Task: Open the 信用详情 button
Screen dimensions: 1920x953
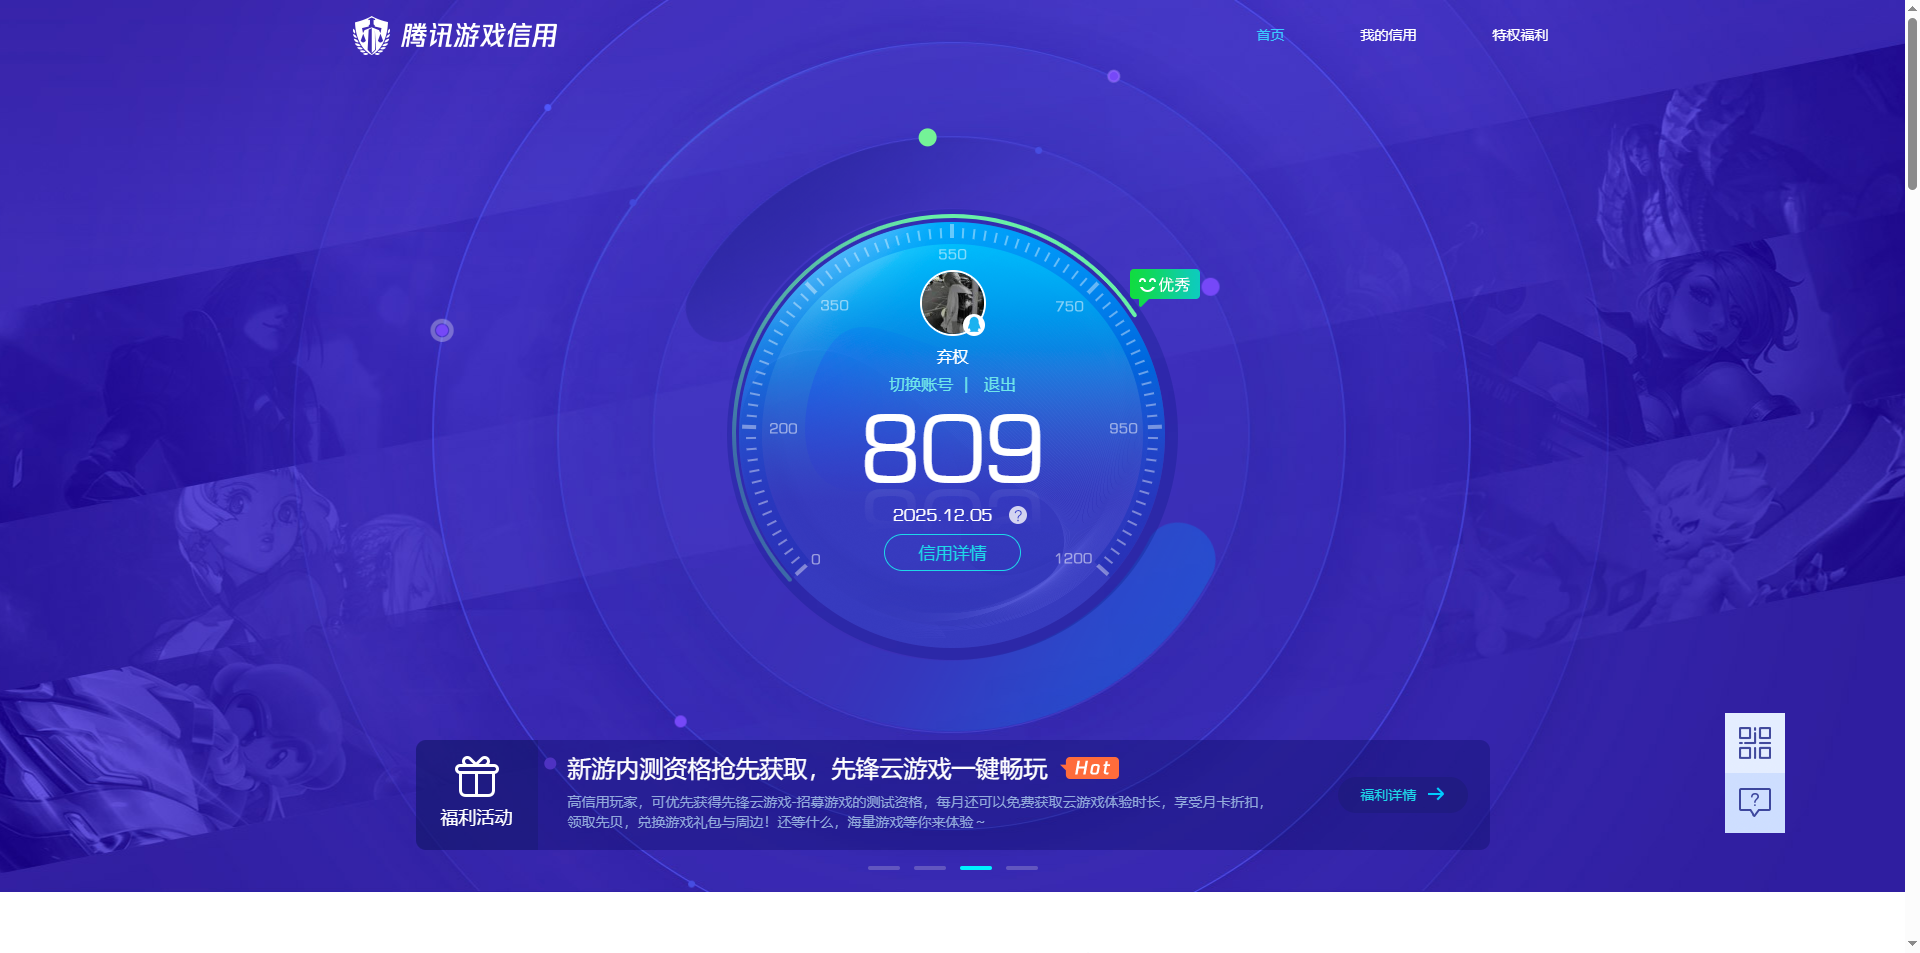Action: 952,553
